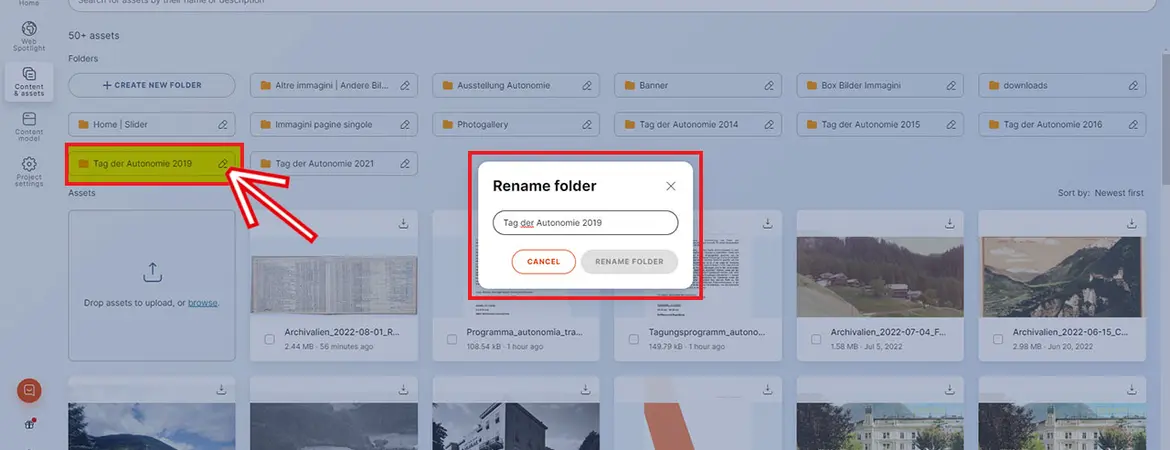
Task: Click the edit pencil on the downloads folder
Action: [x=1133, y=86]
